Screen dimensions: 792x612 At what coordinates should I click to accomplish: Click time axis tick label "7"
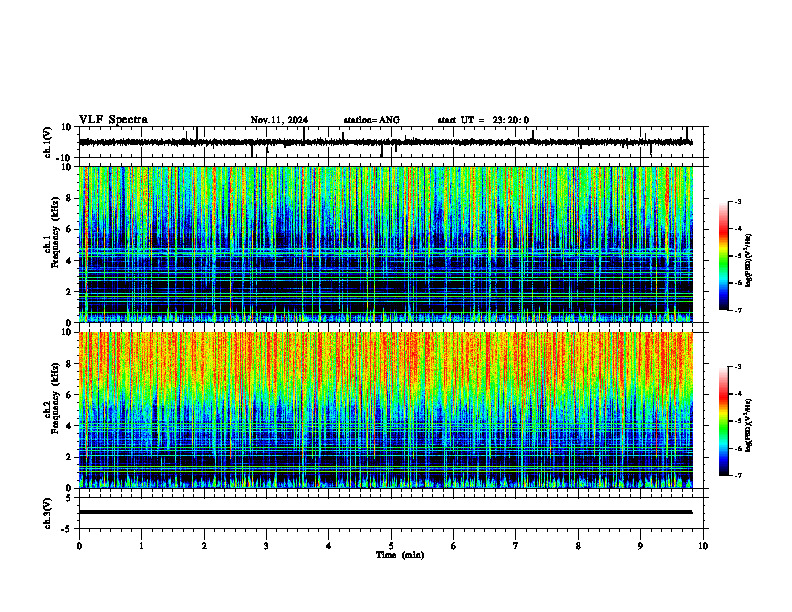(516, 546)
